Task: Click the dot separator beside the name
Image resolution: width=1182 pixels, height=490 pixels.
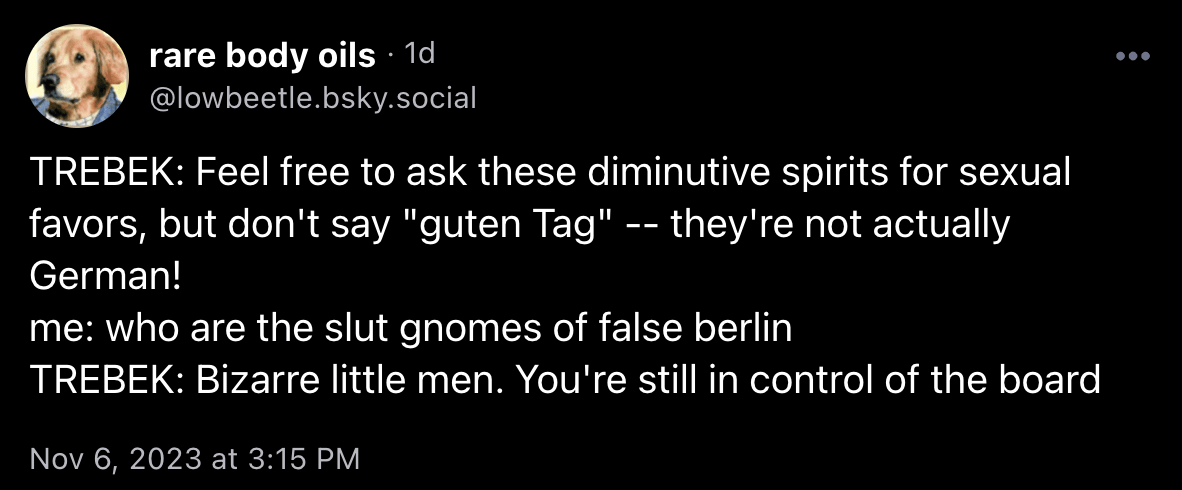Action: point(391,56)
